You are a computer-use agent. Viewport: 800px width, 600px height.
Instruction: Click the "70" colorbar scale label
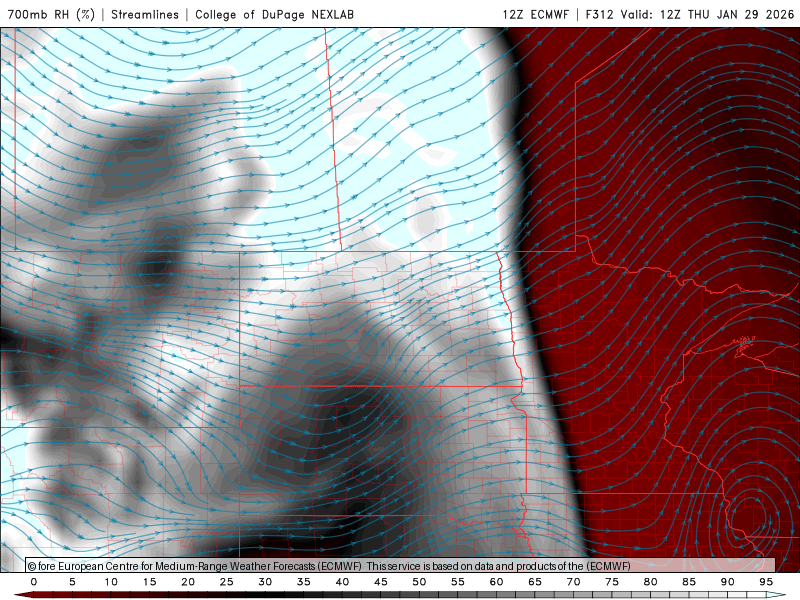[573, 582]
